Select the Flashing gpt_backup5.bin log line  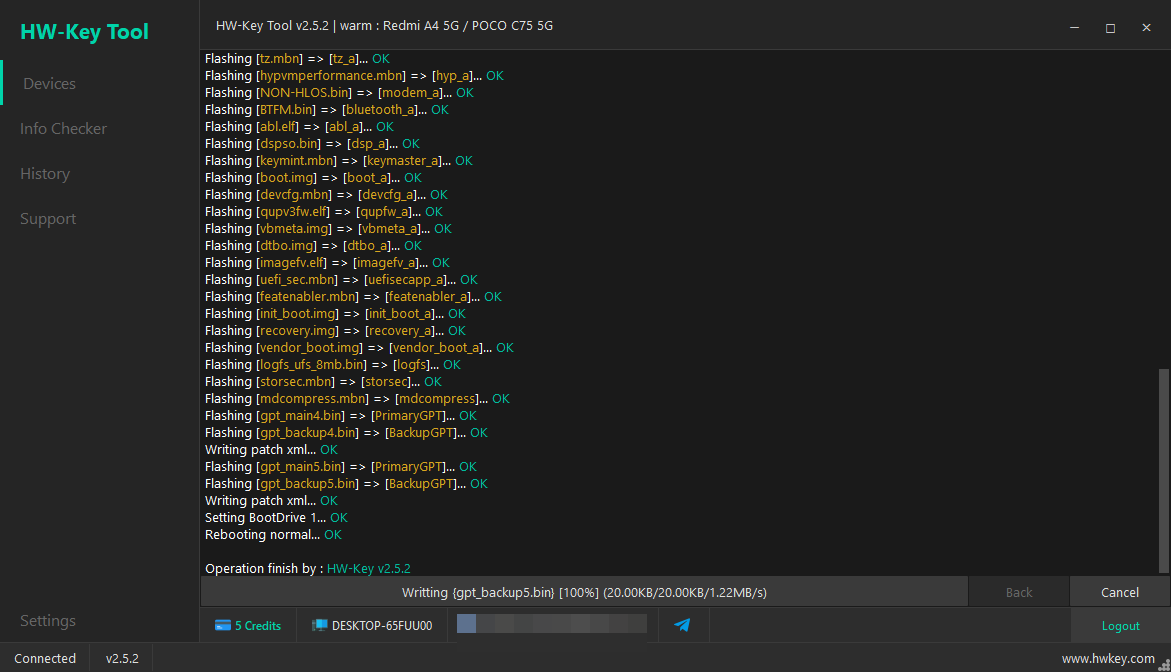pos(347,484)
